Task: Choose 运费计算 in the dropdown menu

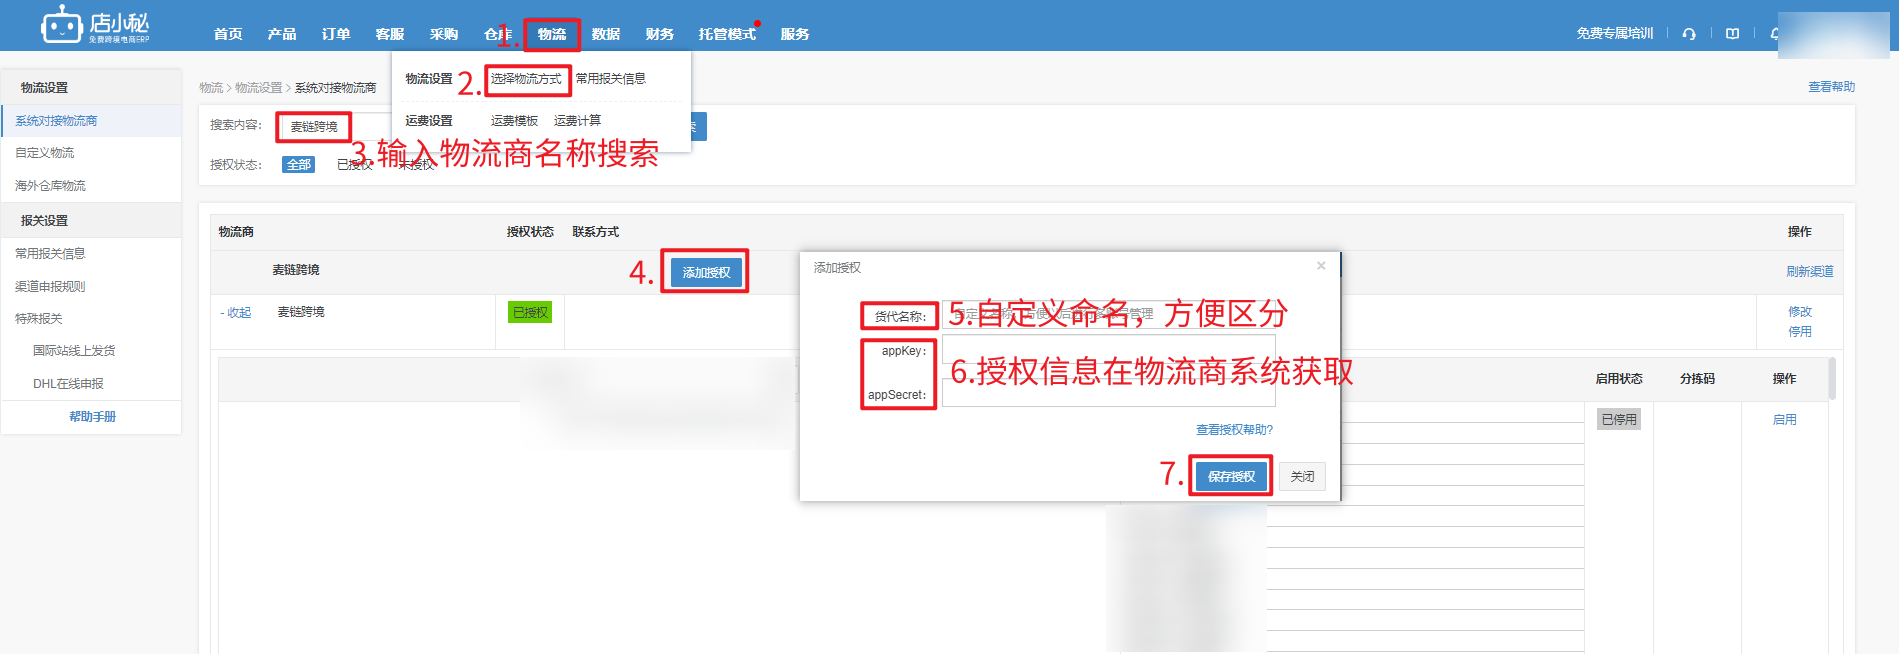Action: (578, 121)
